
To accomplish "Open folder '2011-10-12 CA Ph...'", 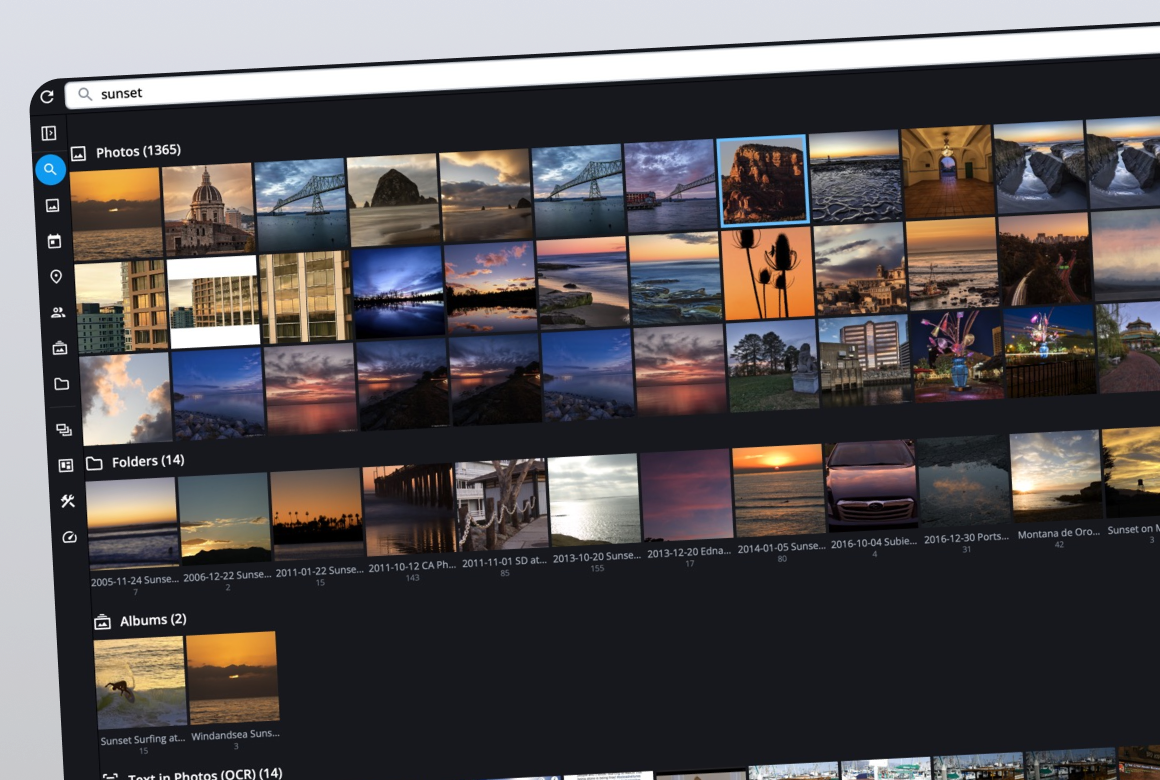I will coord(411,523).
